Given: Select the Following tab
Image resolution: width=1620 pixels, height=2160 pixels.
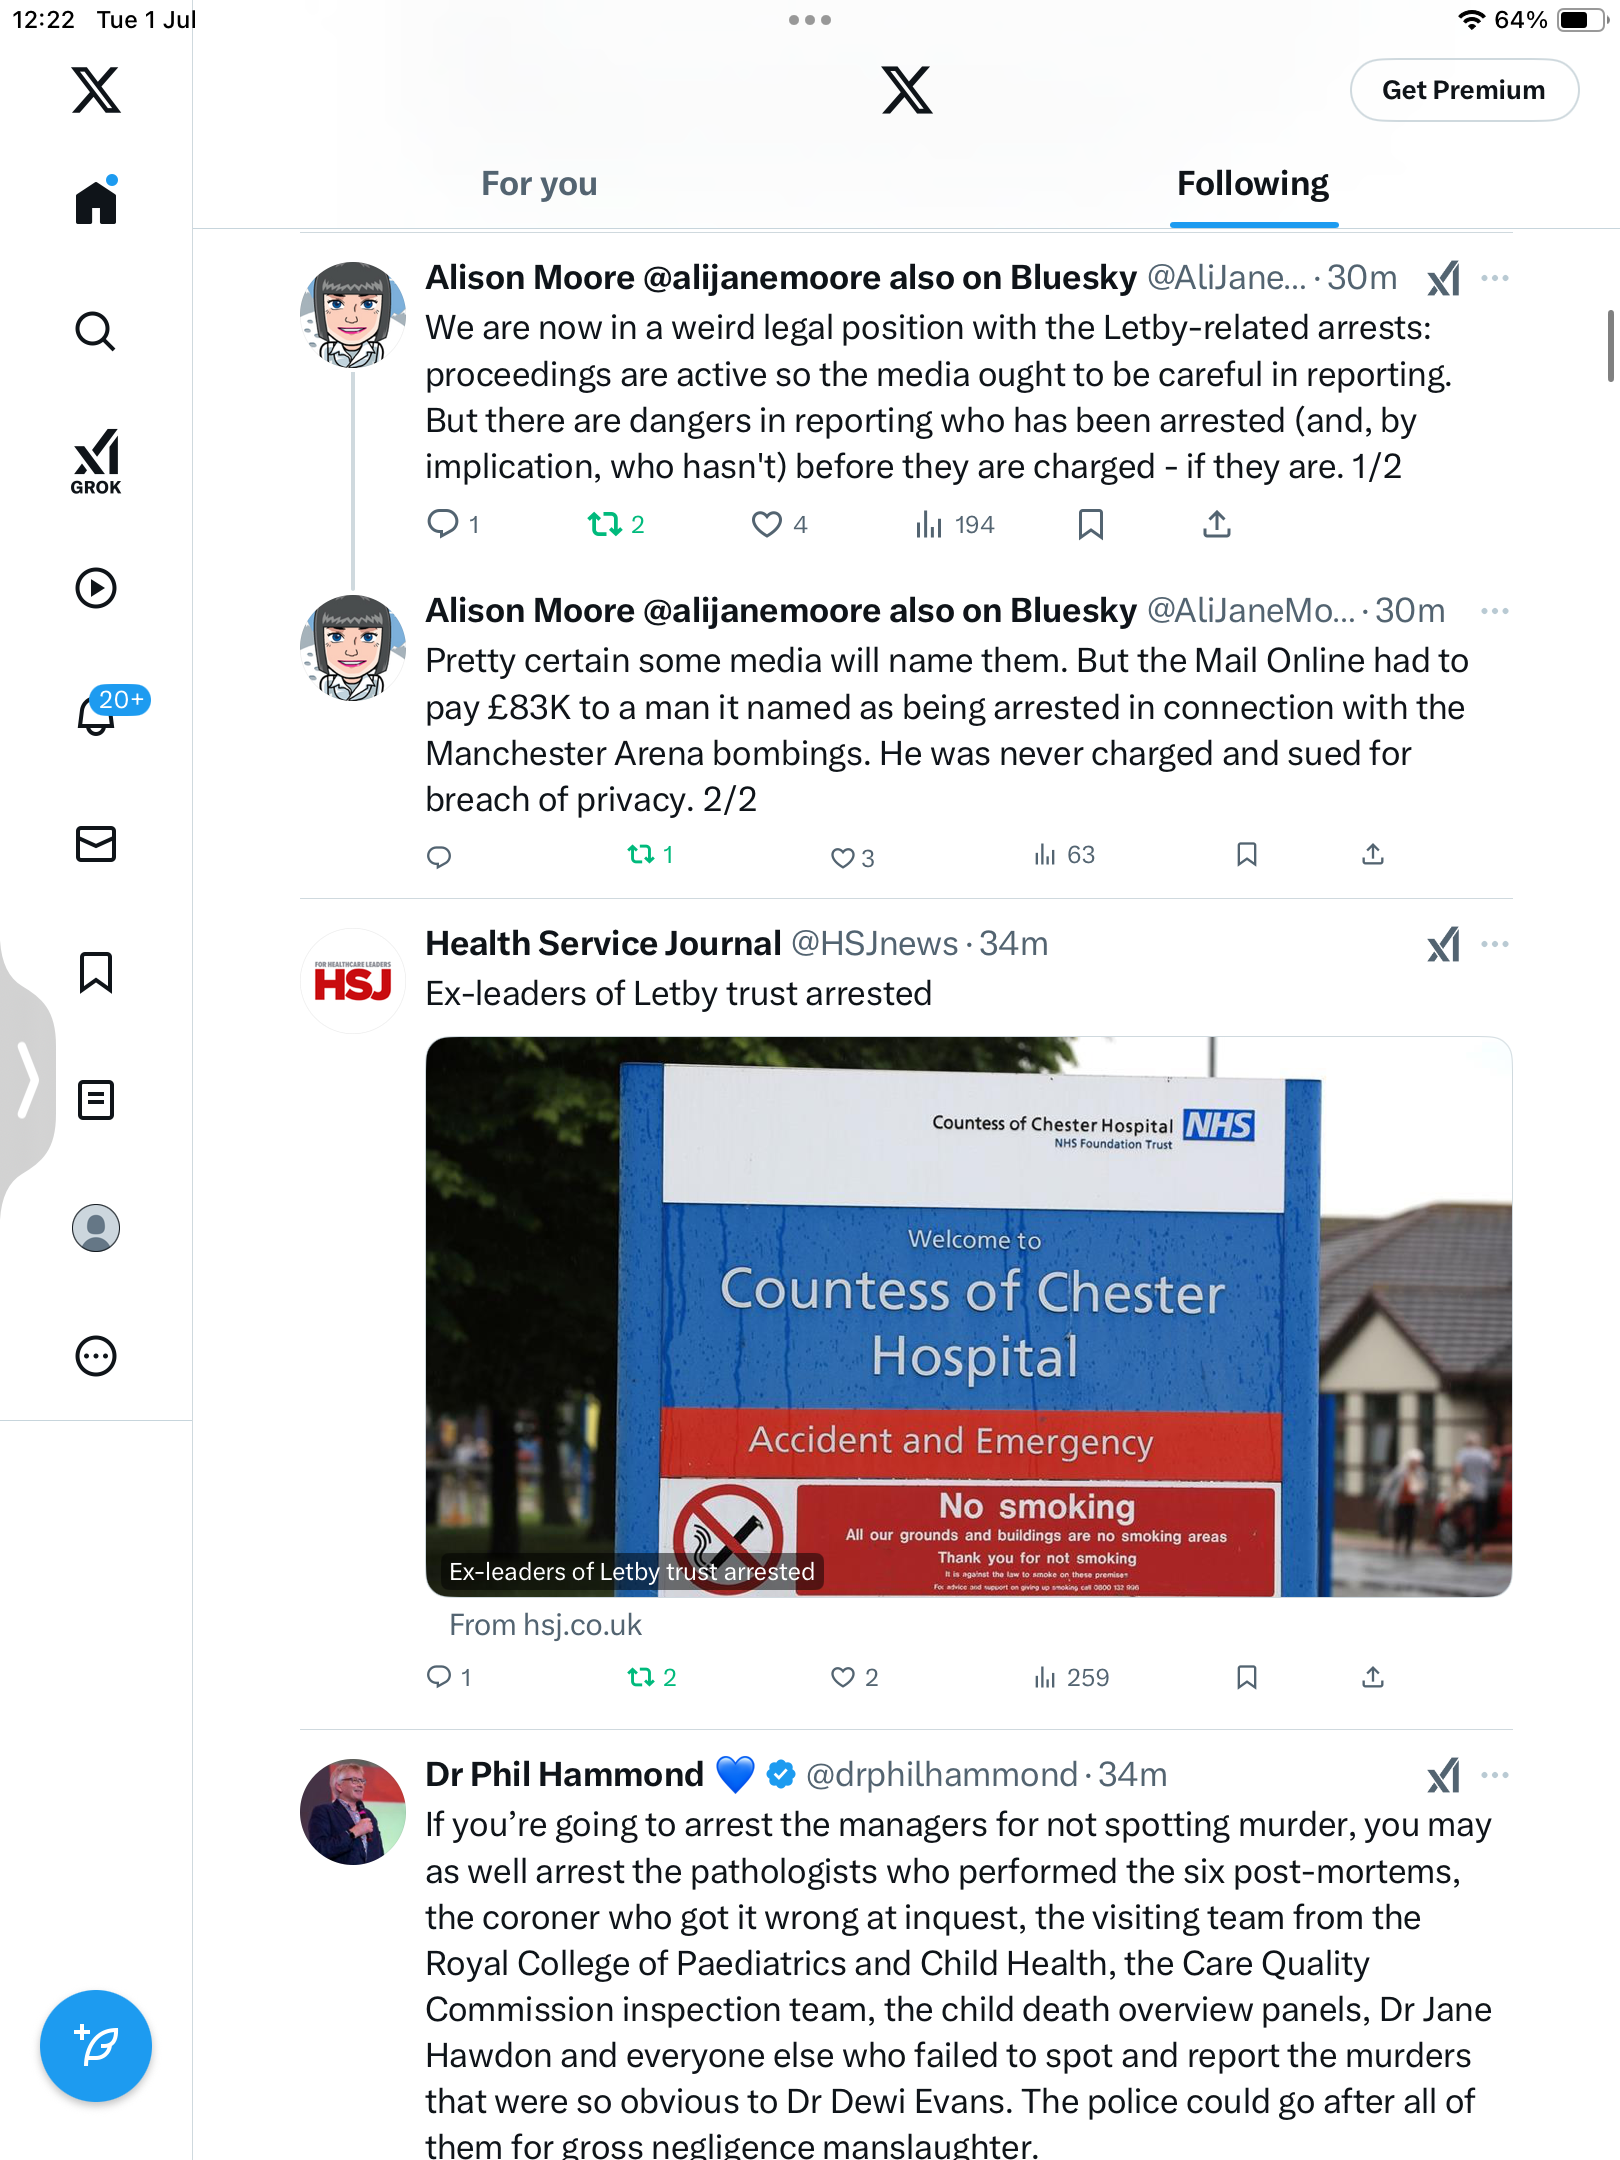Looking at the screenshot, I should pyautogui.click(x=1253, y=184).
